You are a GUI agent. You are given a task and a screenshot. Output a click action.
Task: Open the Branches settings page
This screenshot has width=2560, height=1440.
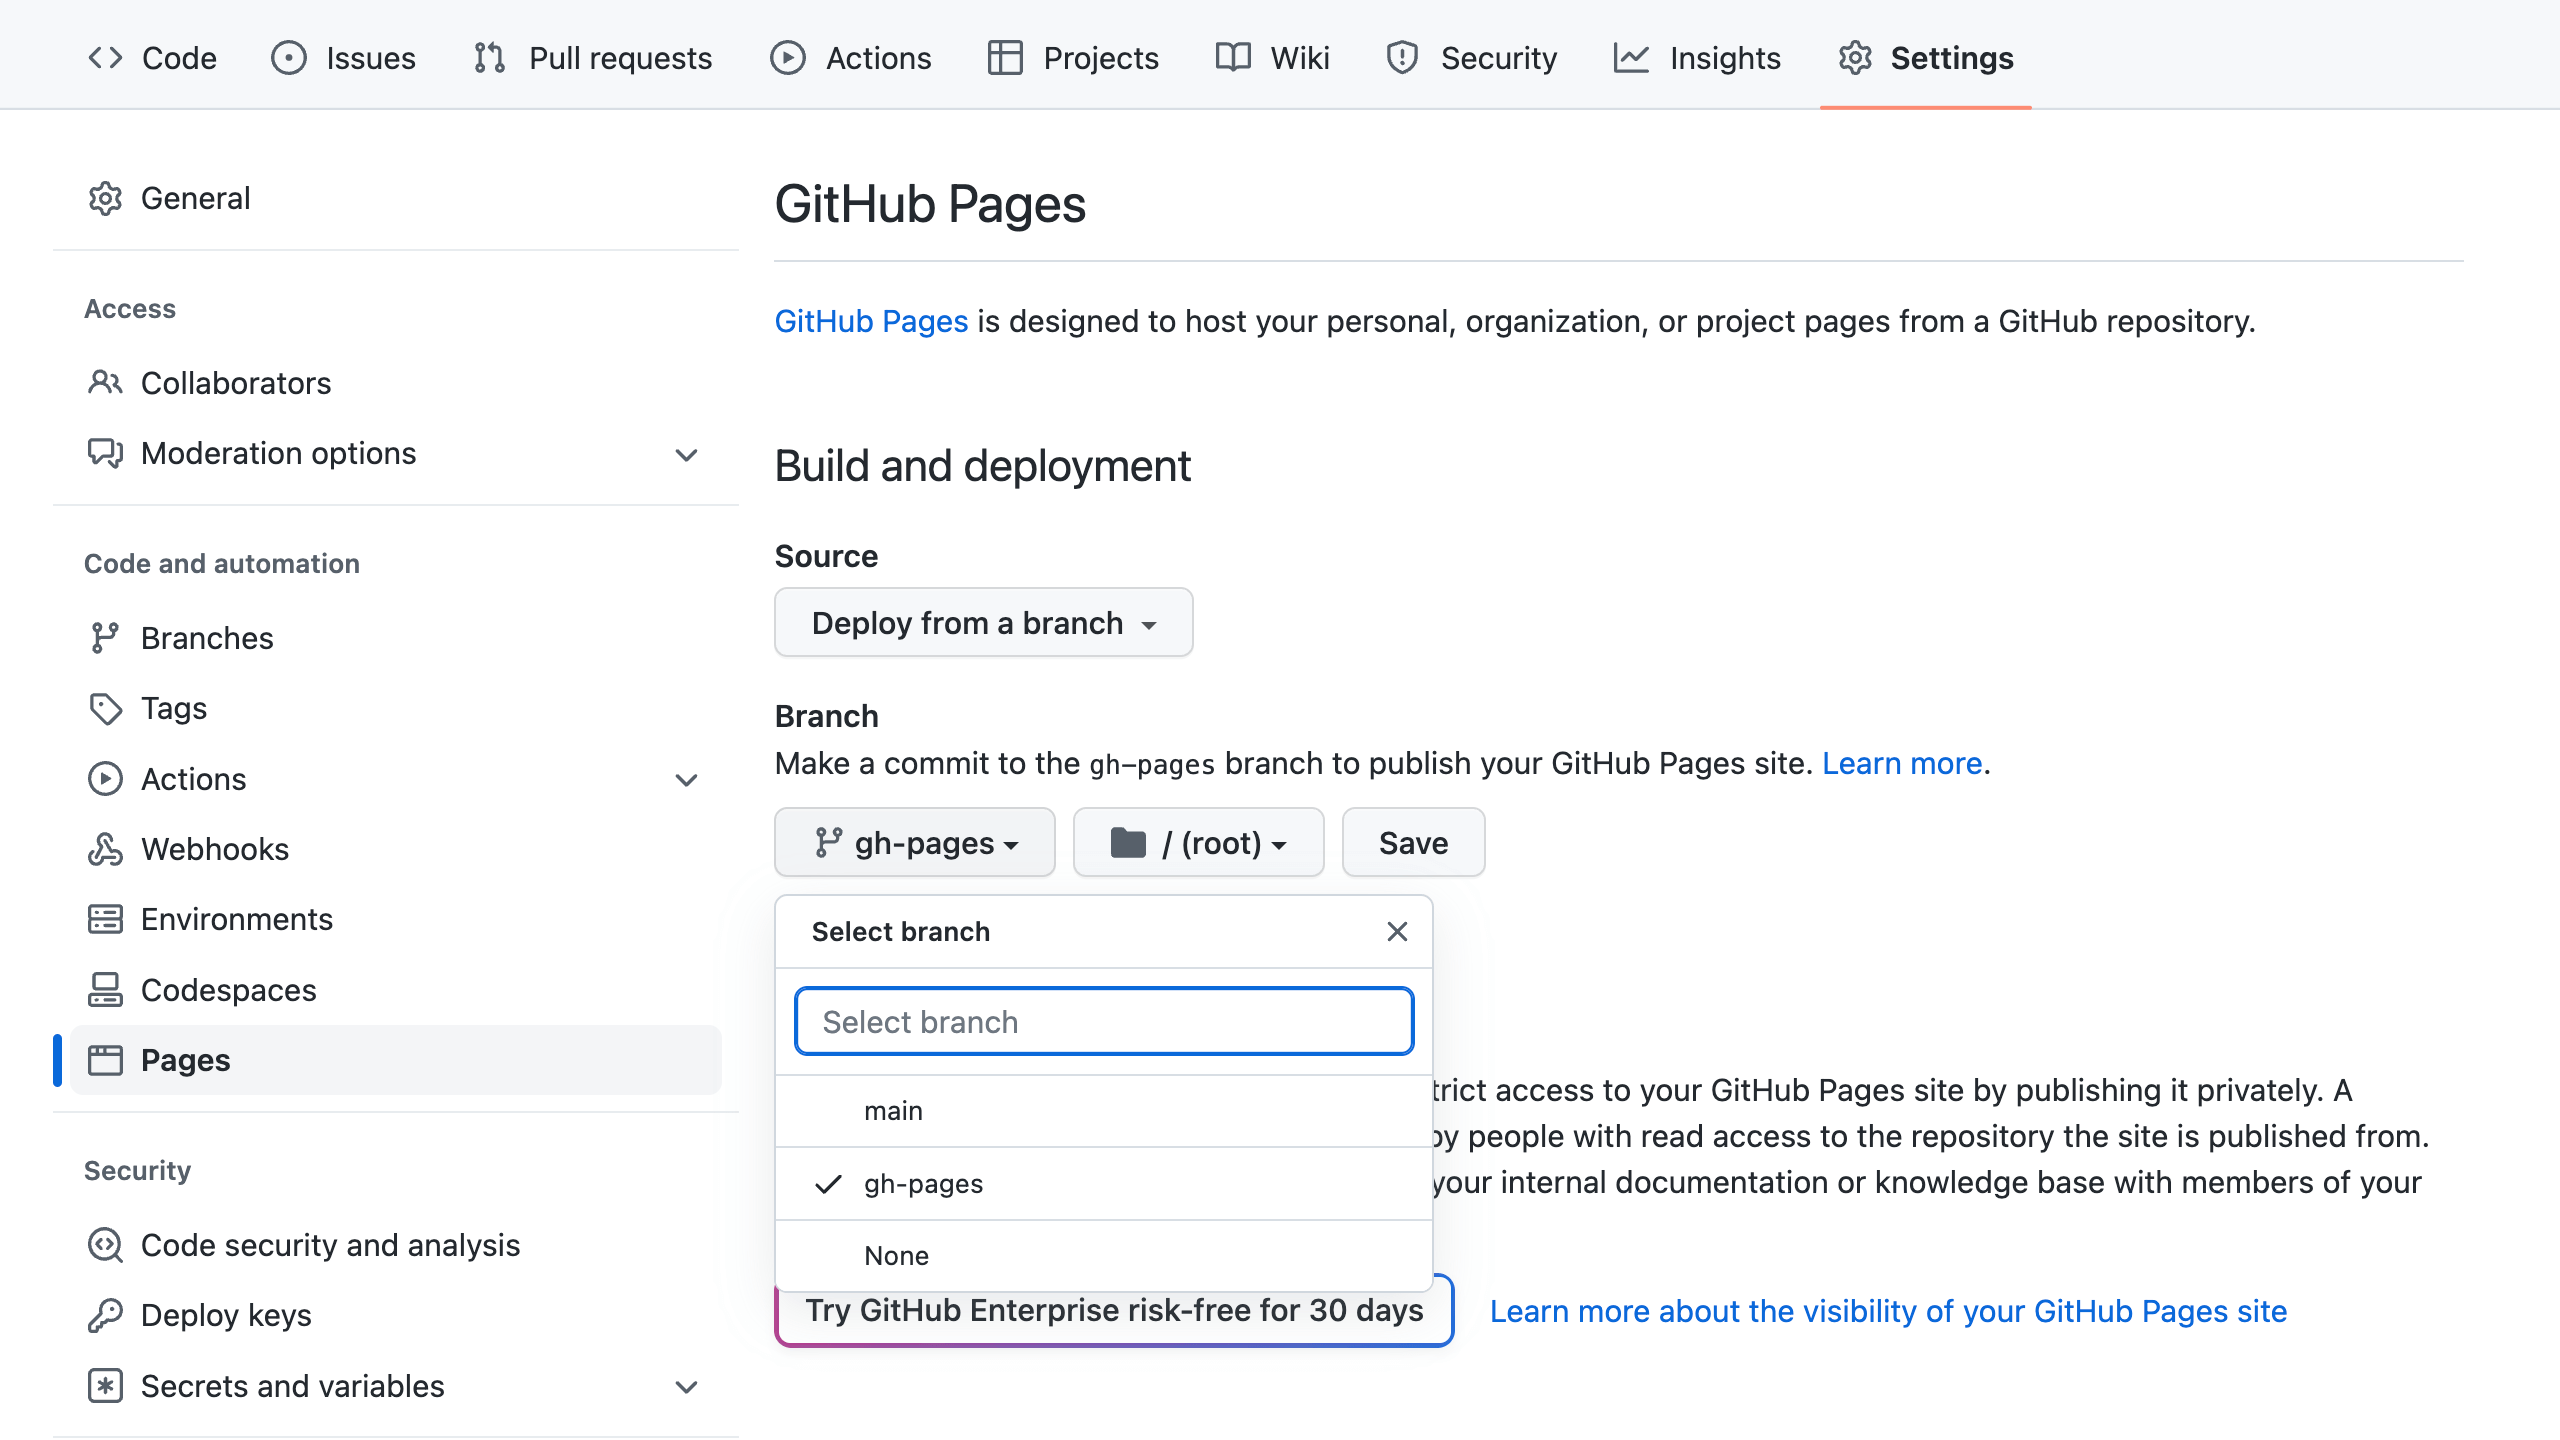(x=207, y=638)
